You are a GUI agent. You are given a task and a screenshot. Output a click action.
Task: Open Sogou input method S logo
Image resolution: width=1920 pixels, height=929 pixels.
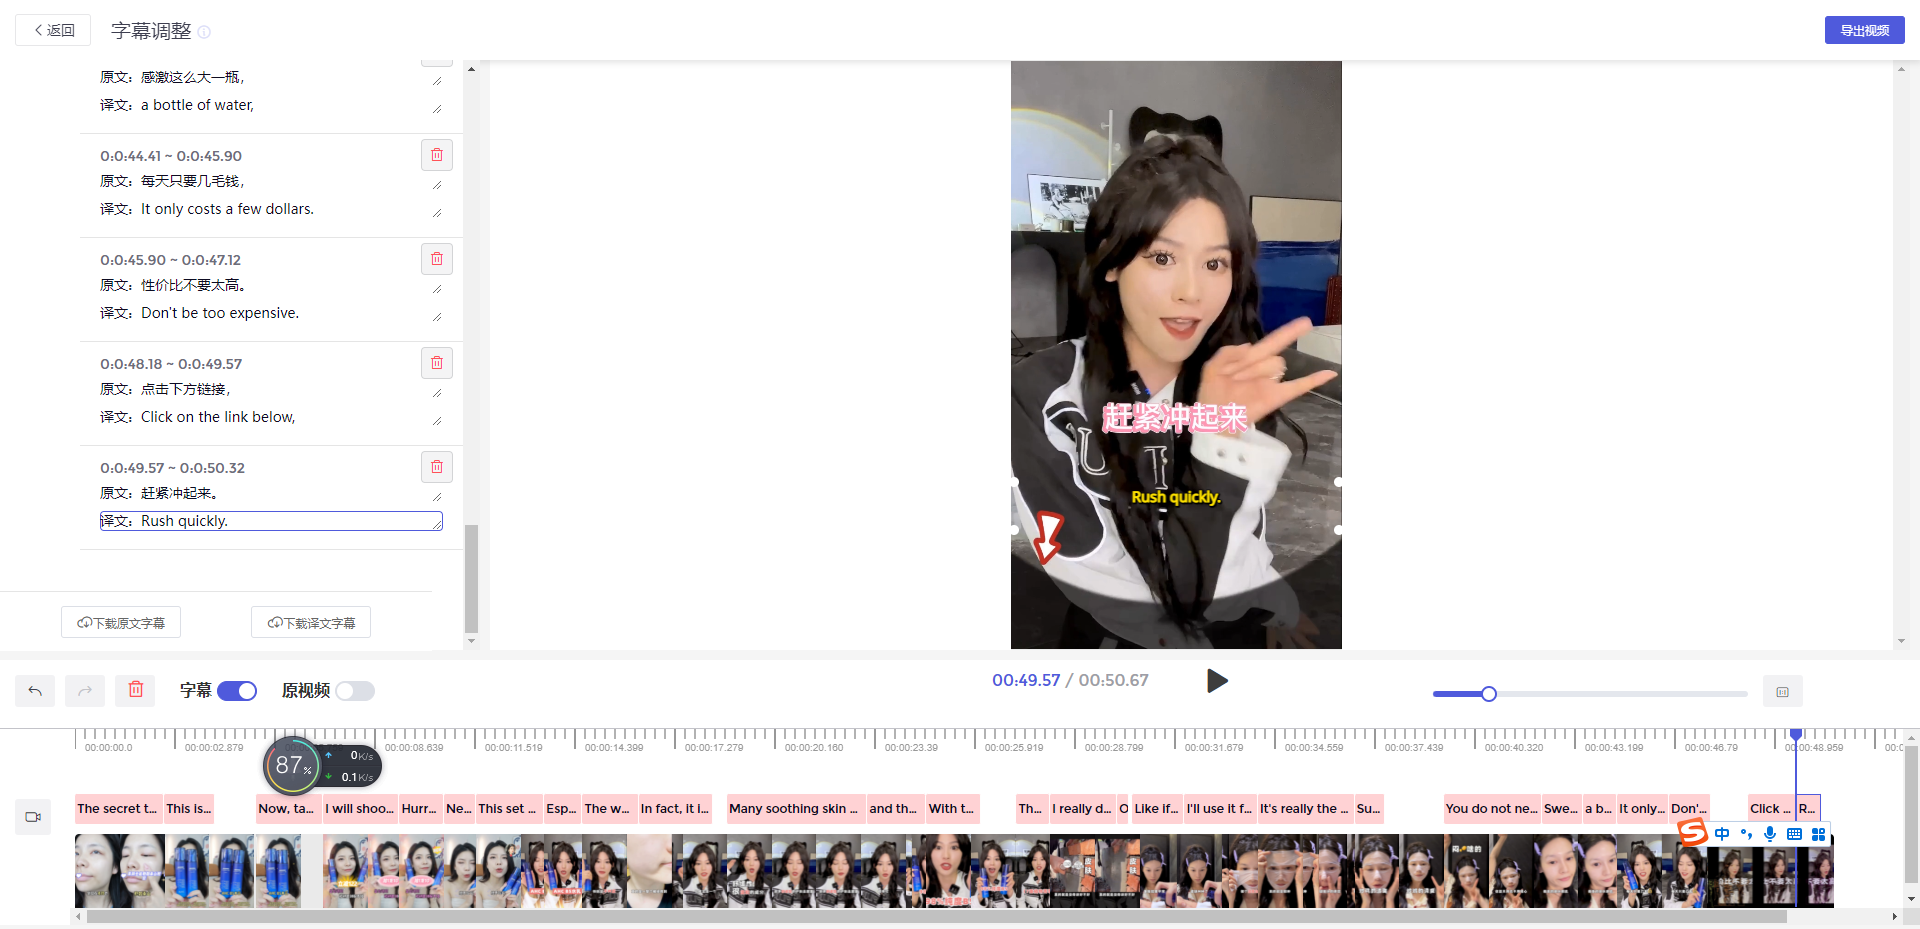click(x=1693, y=832)
